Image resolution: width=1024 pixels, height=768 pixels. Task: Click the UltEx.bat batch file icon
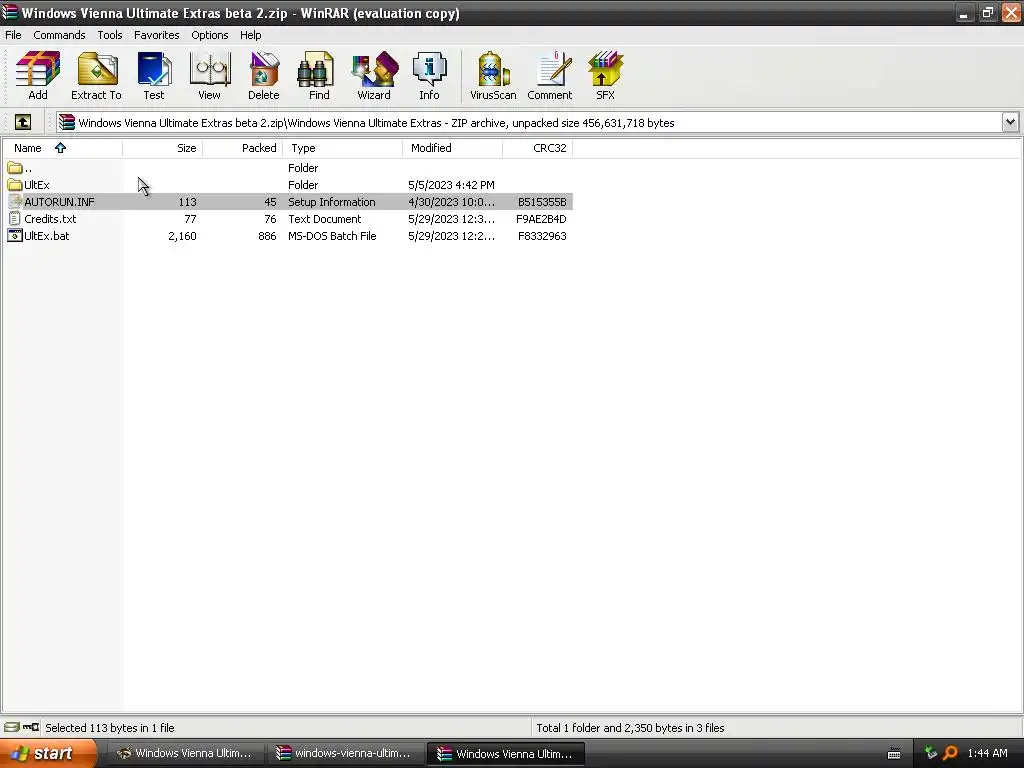click(x=14, y=236)
